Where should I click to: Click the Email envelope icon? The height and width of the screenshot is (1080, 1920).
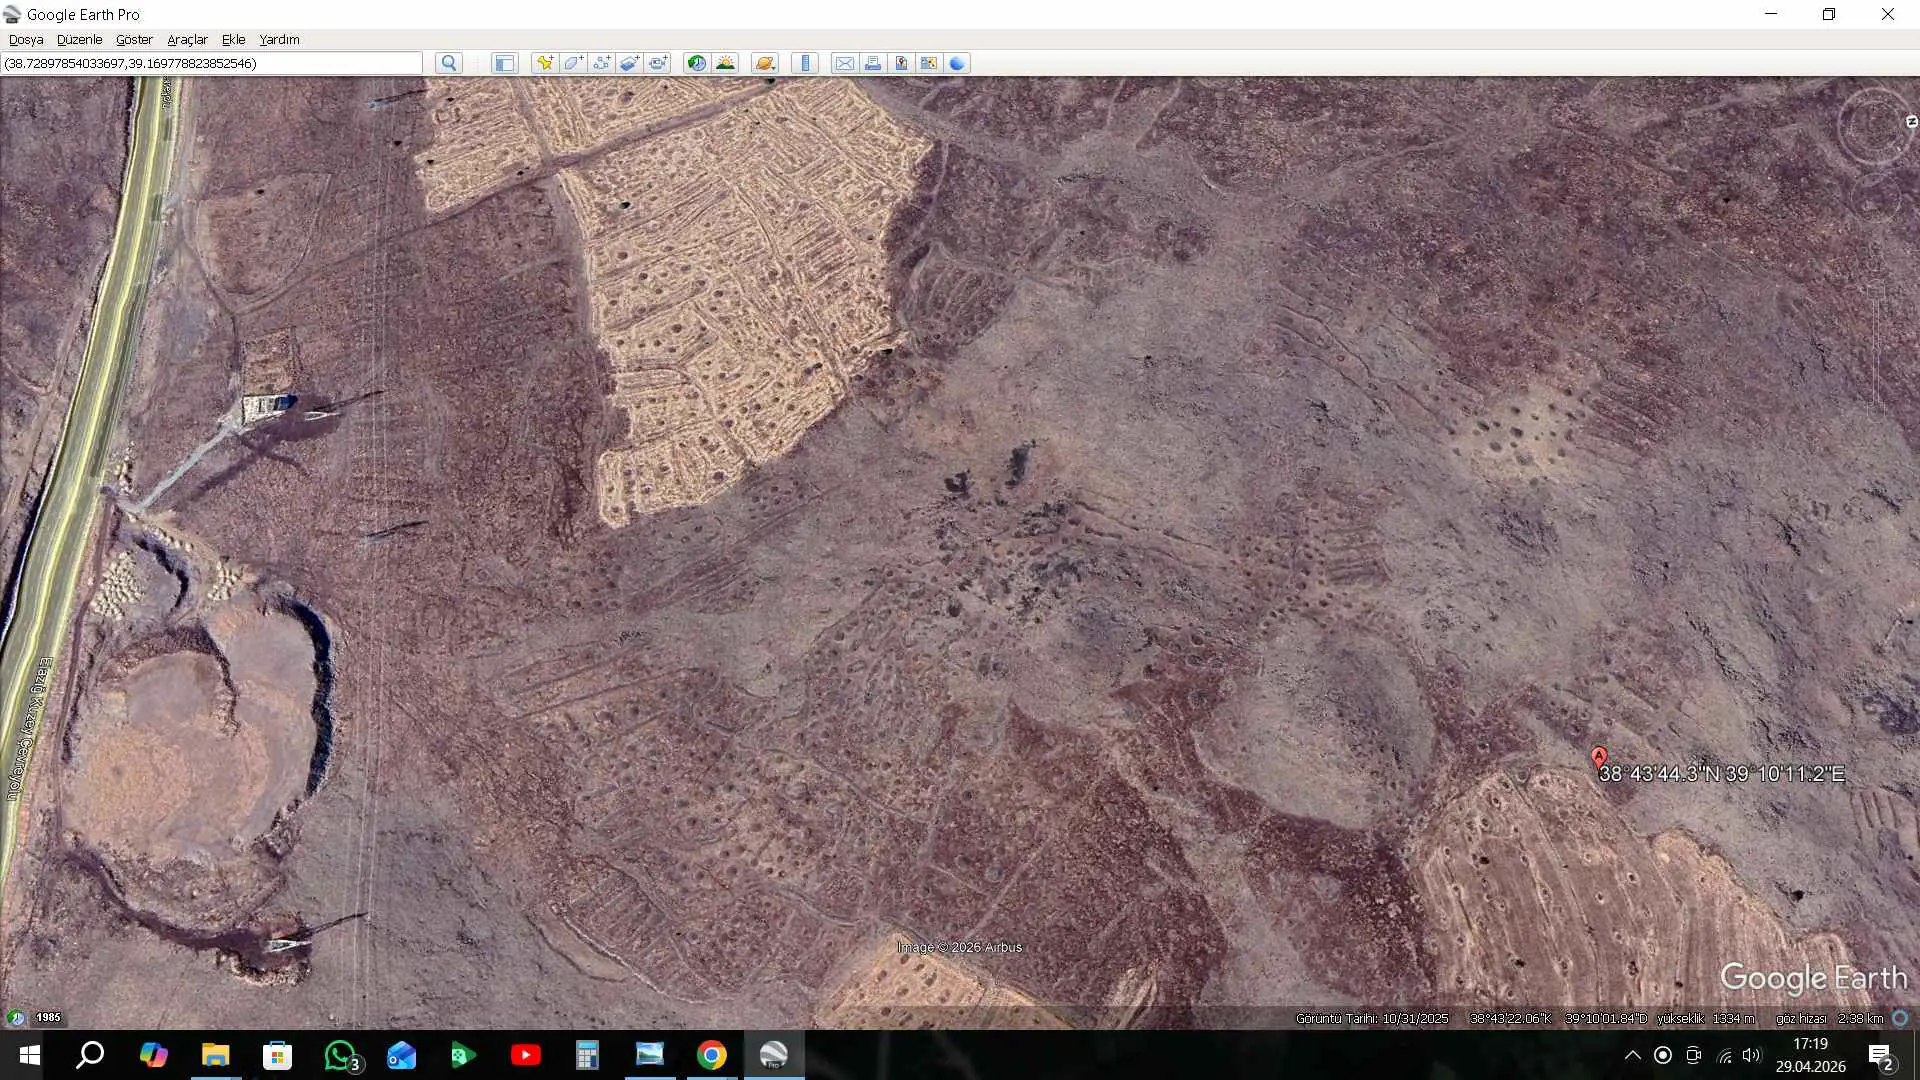pos(845,63)
